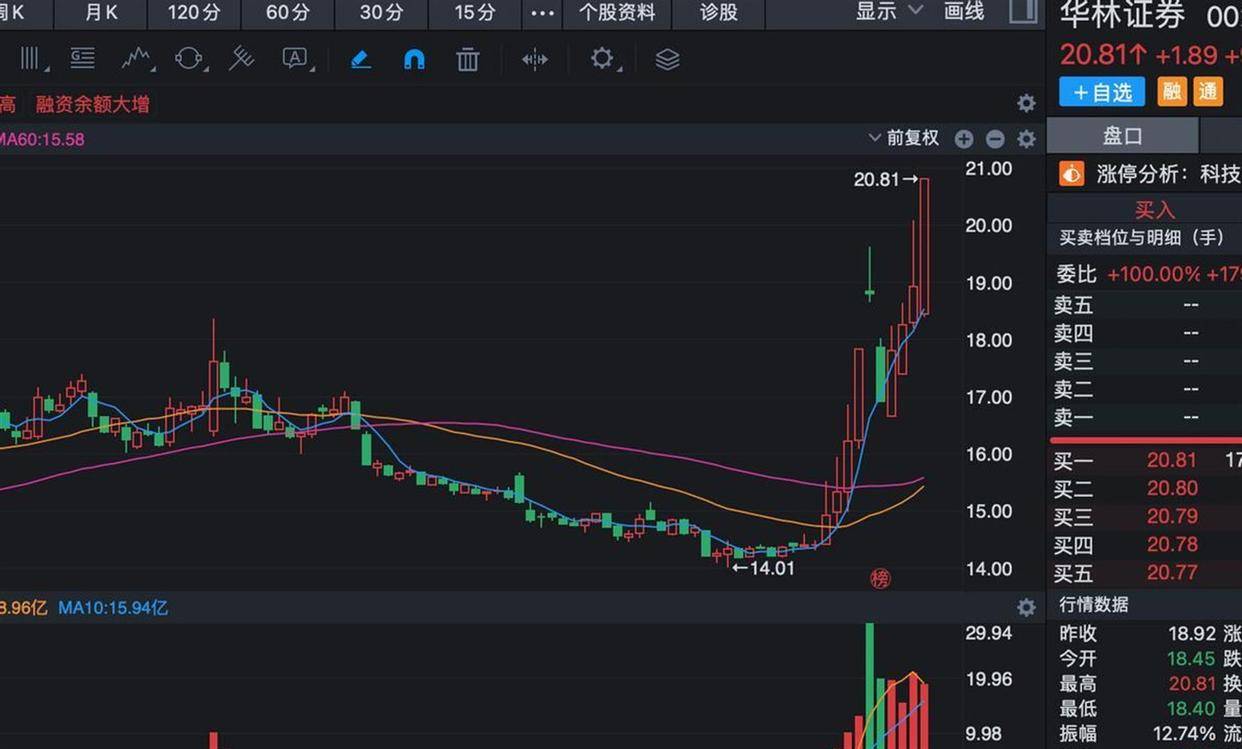
Task: Select the wave line drawing tool
Action: tap(136, 59)
